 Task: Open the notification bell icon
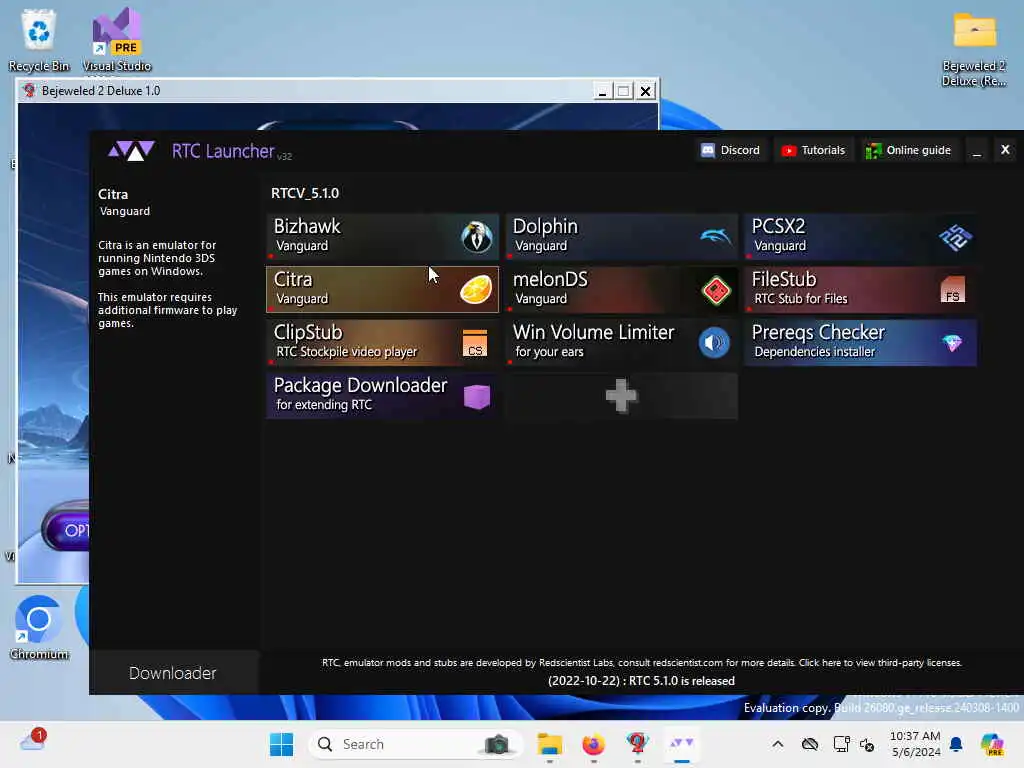957,744
